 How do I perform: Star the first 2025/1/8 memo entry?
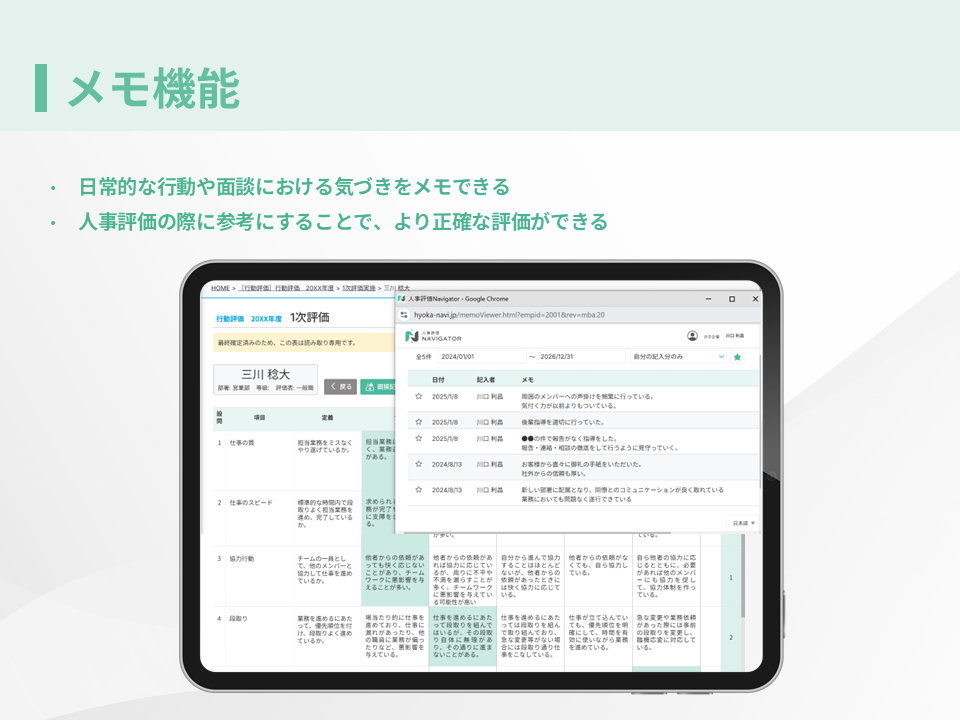pos(419,397)
